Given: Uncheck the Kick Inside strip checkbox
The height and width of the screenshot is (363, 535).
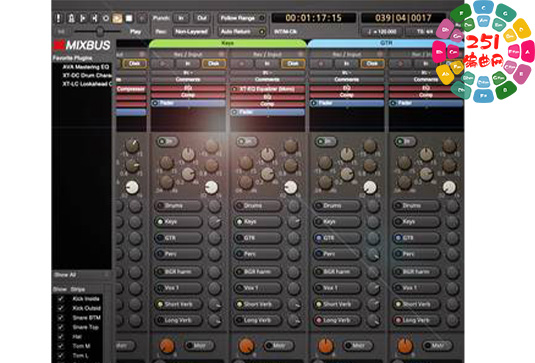Looking at the screenshot, I should (61, 299).
